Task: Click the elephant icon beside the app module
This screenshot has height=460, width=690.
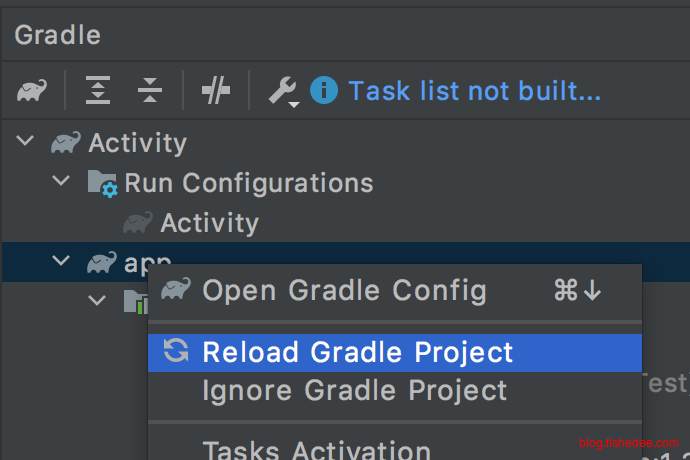Action: tap(102, 262)
